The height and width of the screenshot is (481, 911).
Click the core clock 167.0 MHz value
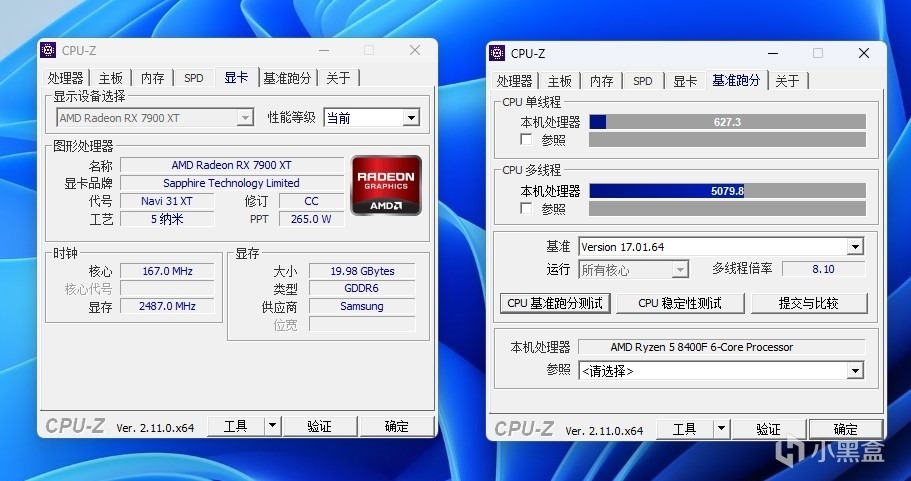pyautogui.click(x=167, y=271)
